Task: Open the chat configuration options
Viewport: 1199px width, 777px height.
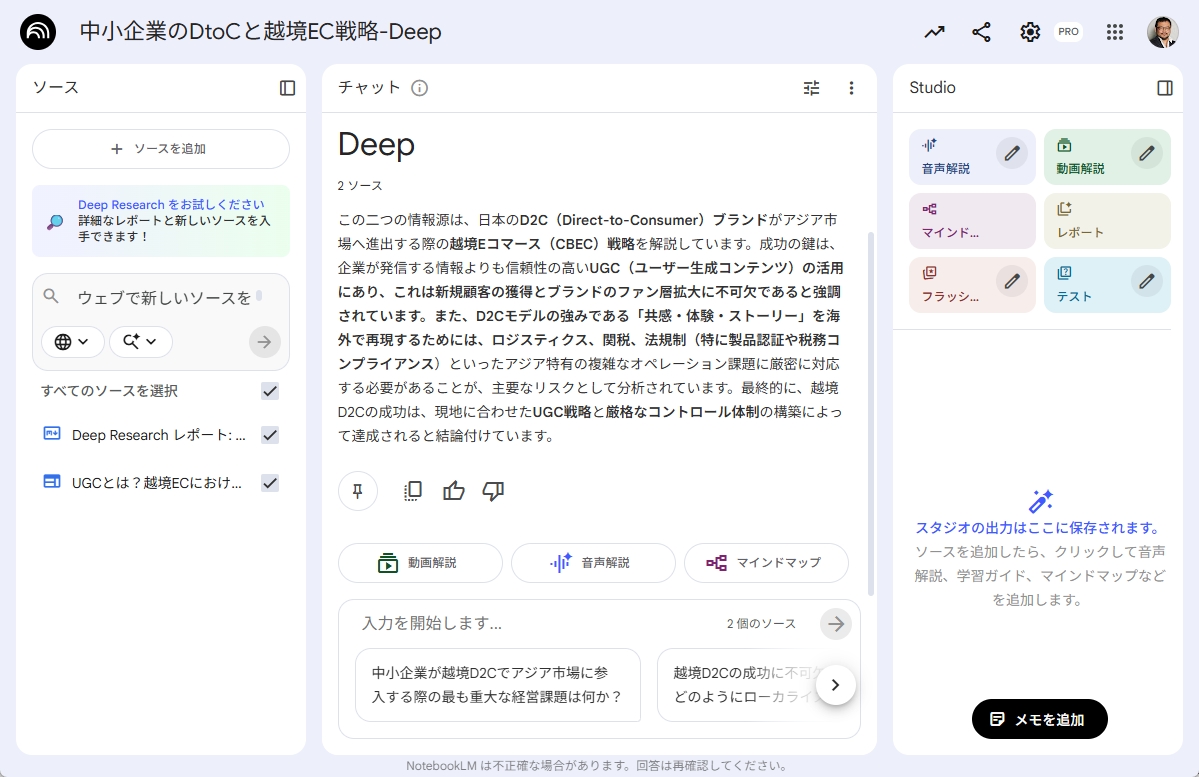Action: click(x=811, y=88)
